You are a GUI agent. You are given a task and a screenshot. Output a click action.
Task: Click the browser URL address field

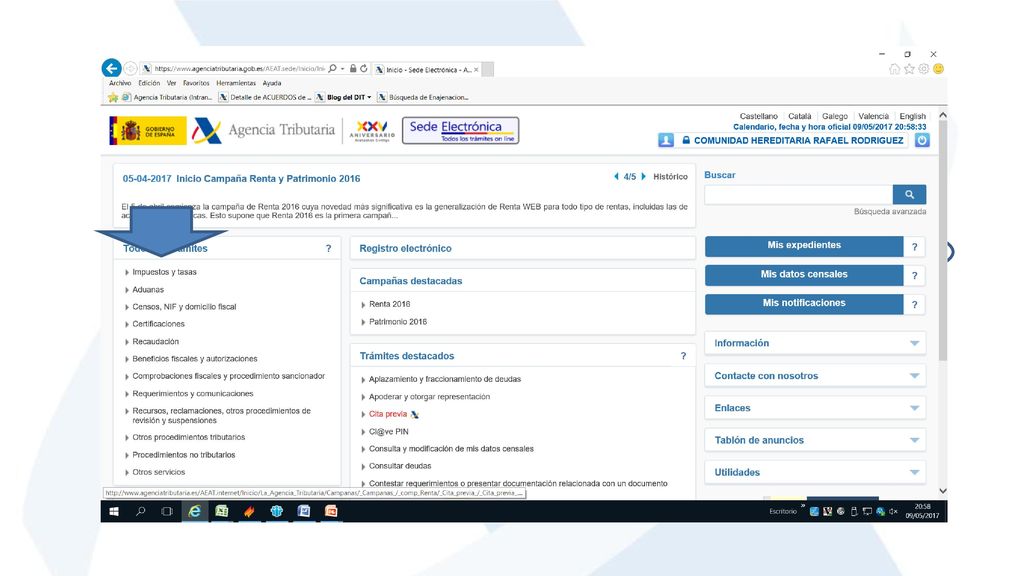click(239, 69)
